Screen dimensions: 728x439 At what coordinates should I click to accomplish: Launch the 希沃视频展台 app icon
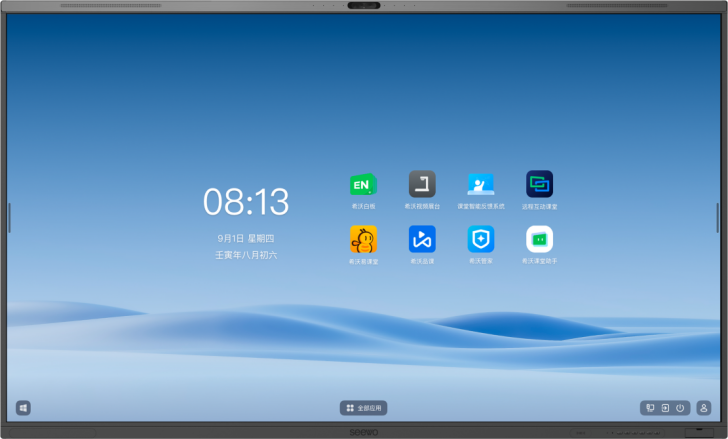422,184
